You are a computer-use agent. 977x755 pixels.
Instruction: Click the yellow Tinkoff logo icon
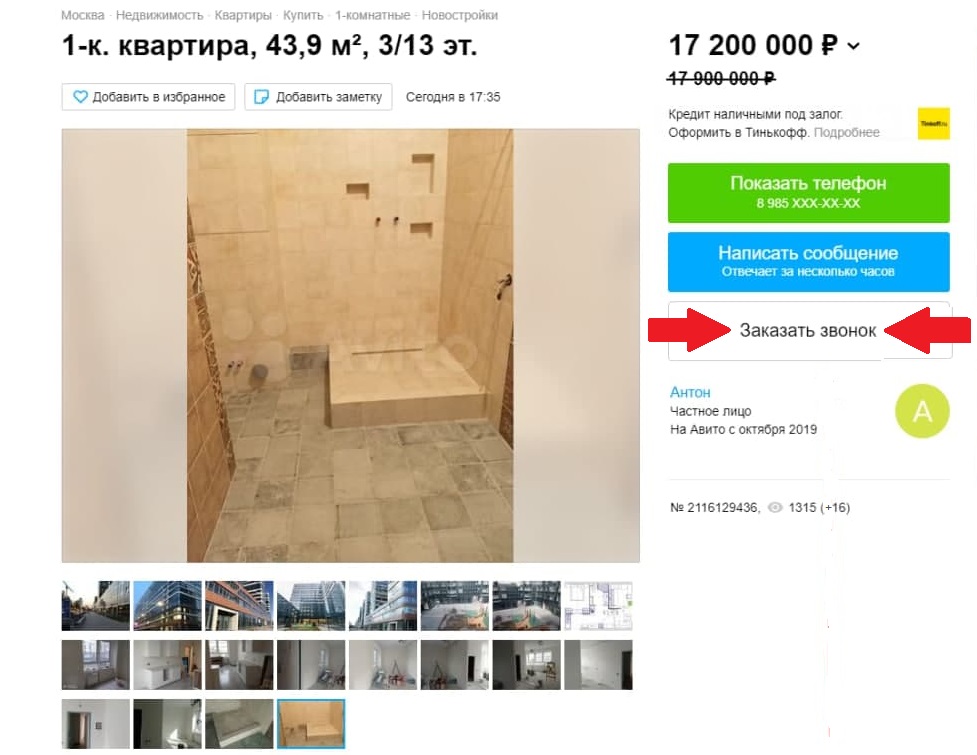(933, 123)
